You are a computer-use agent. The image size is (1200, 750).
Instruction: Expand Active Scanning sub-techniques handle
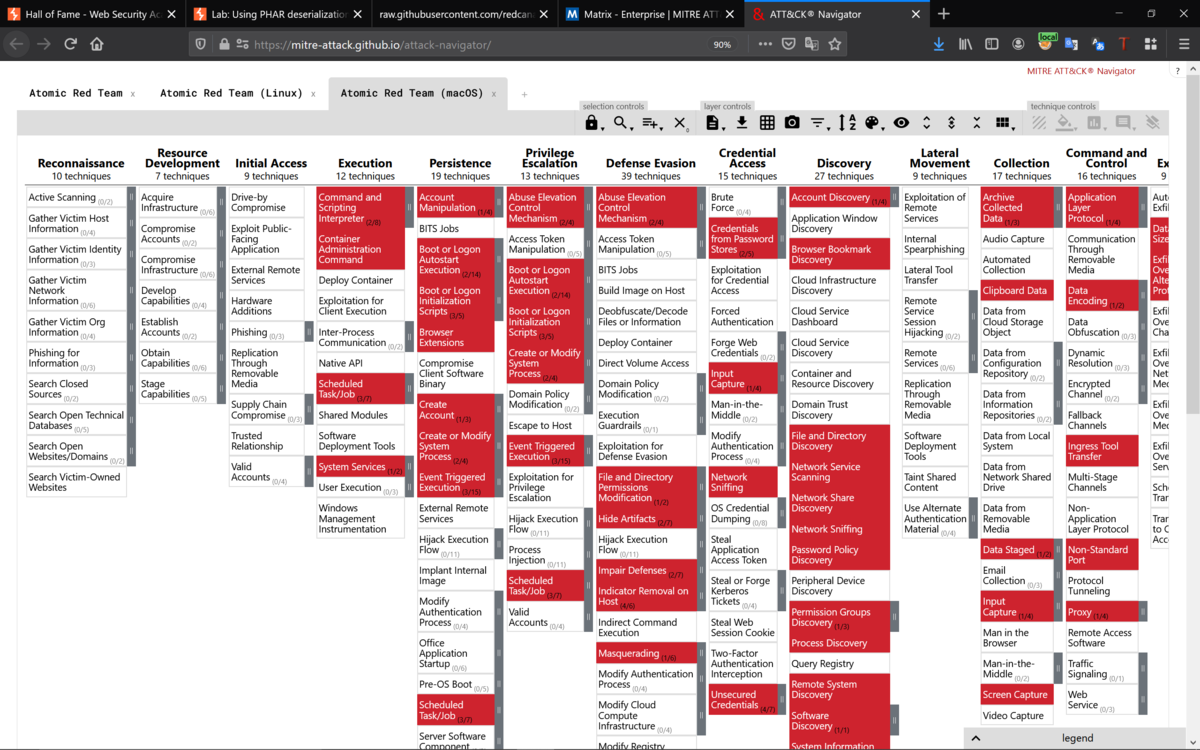(x=131, y=198)
